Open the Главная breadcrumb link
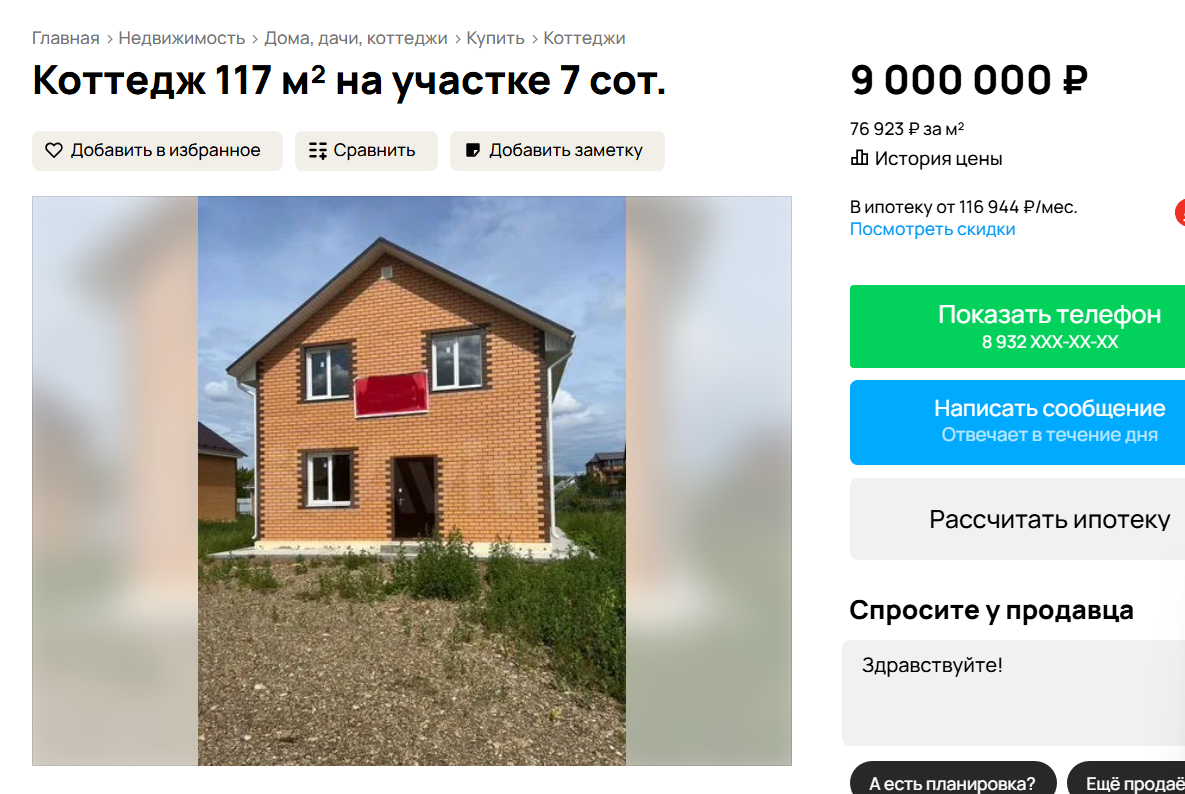Screen dimensions: 1185x794 tap(66, 38)
